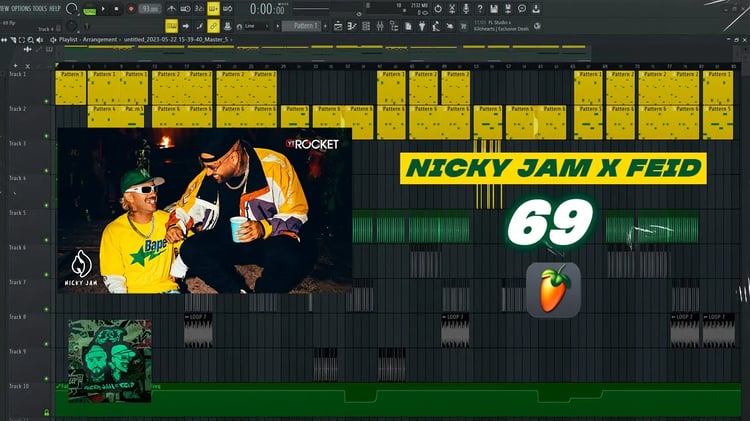Mute Track 1 using its green dot
750x421 pixels.
[x=46, y=101]
